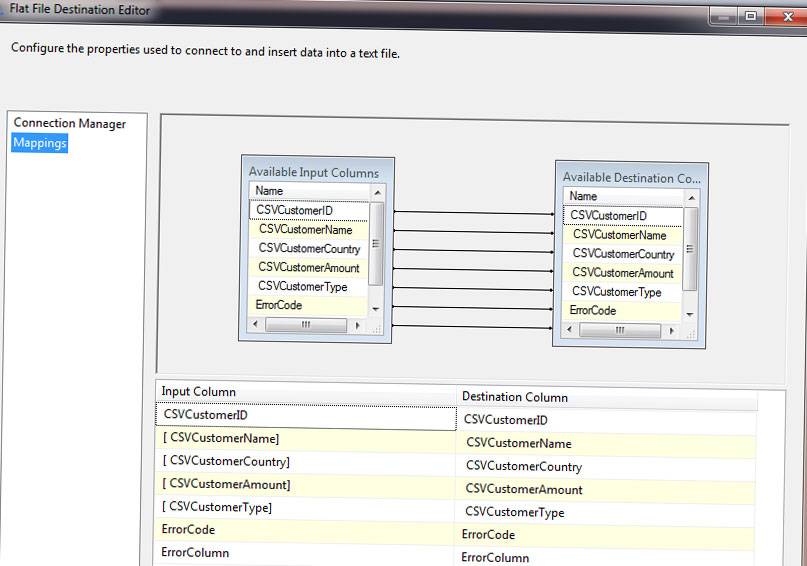Click the Destination Column grid header
Screen dimensions: 807x566
[x=606, y=398]
